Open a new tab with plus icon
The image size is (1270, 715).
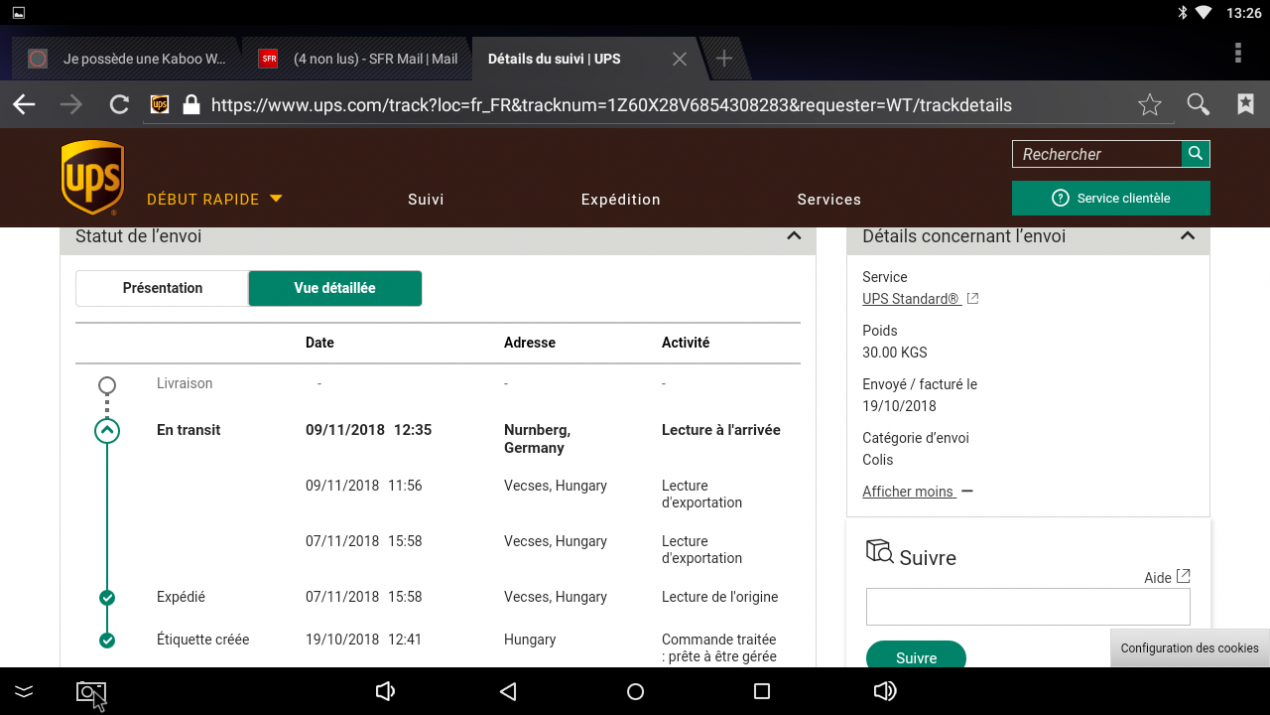click(x=724, y=59)
